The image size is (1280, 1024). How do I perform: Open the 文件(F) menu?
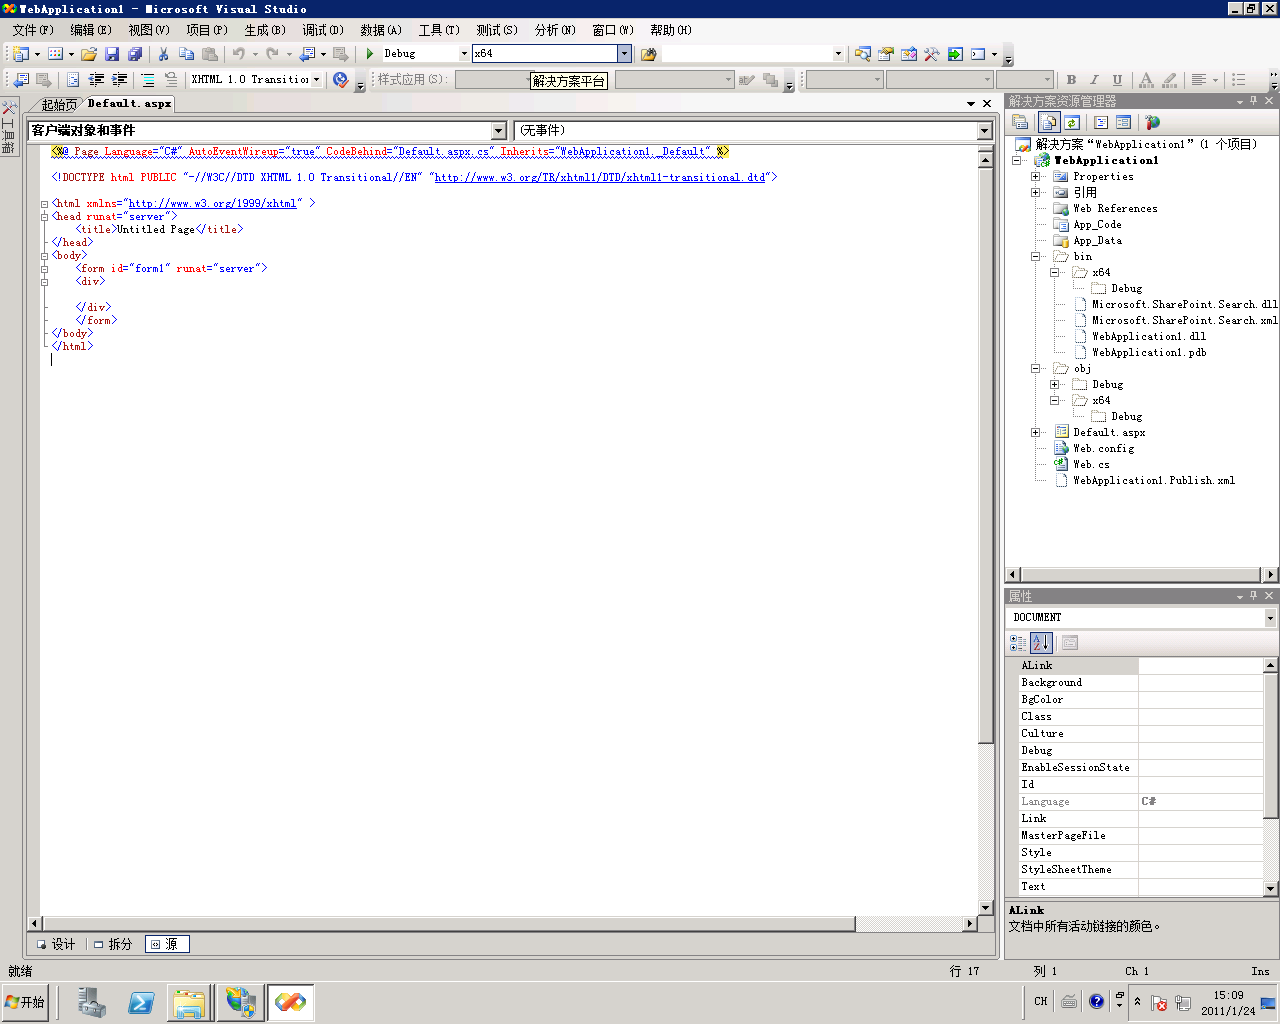pyautogui.click(x=33, y=30)
